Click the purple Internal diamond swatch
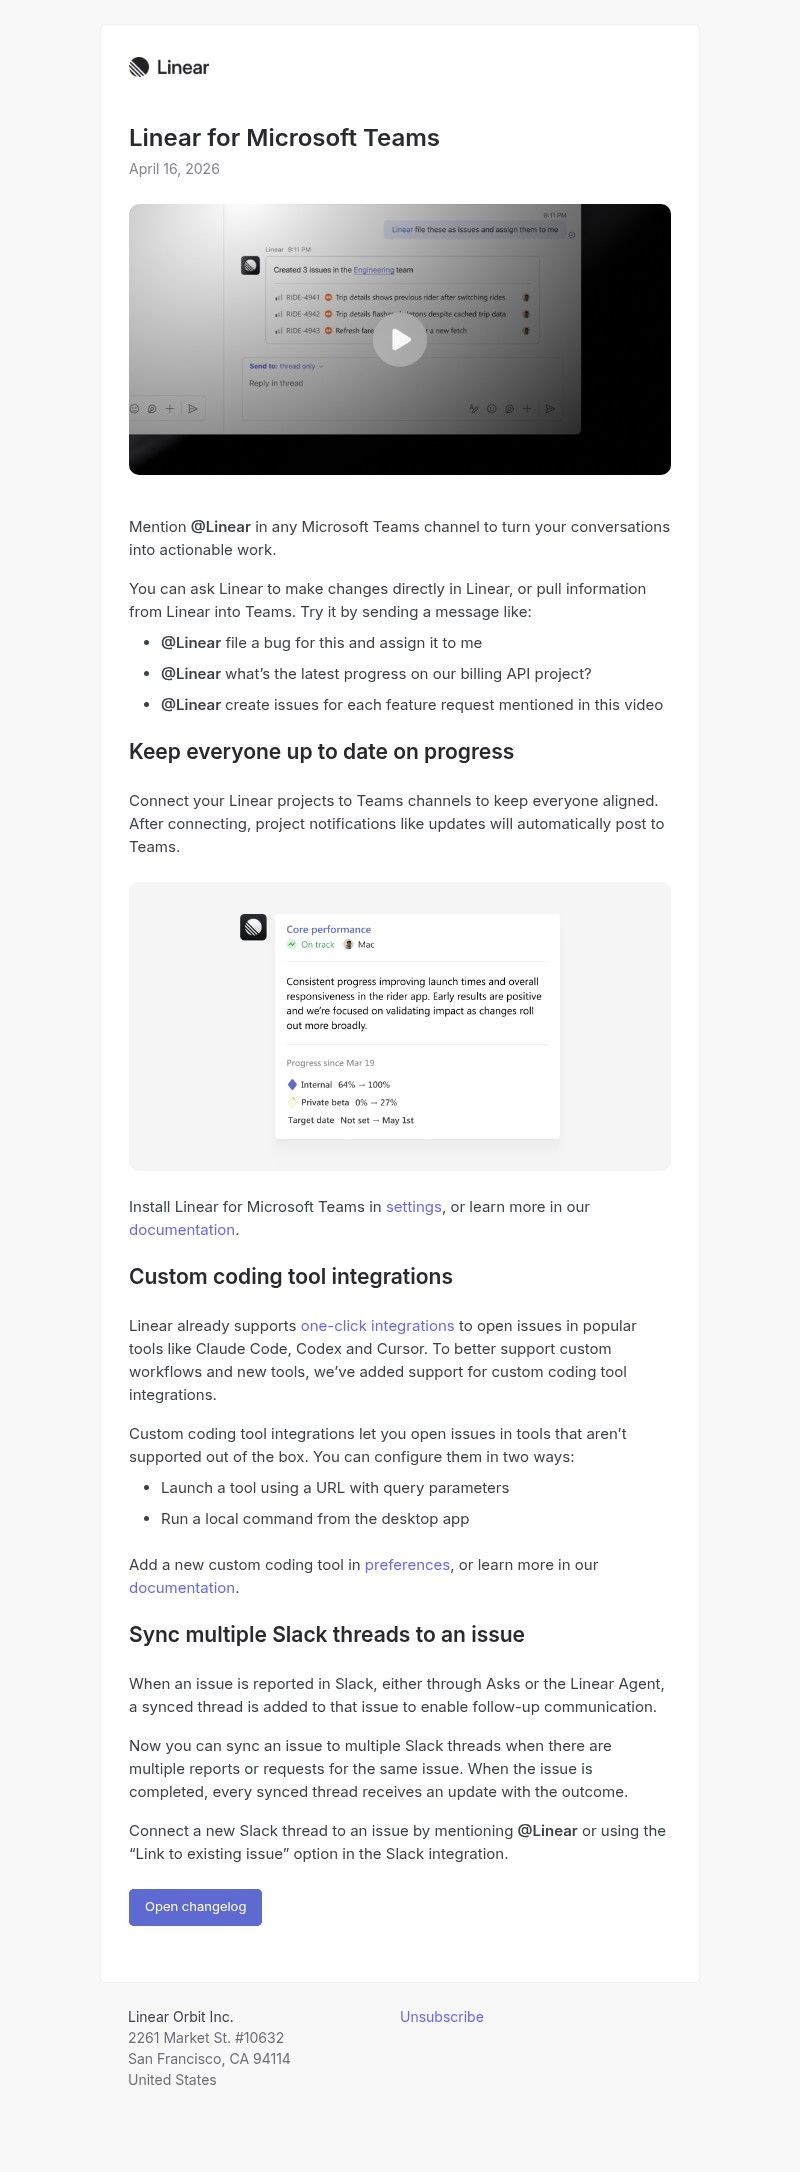The width and height of the screenshot is (800, 2172). (293, 1085)
